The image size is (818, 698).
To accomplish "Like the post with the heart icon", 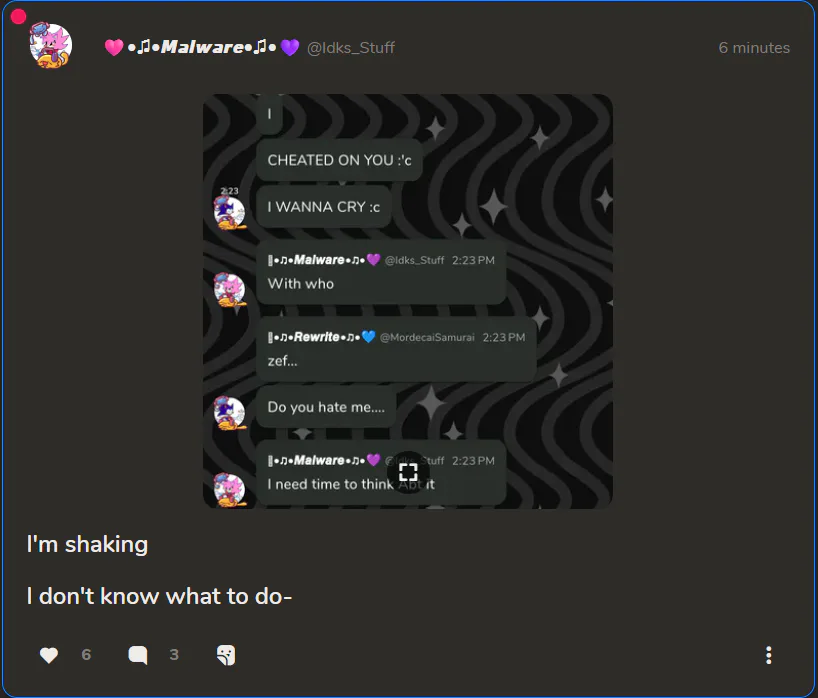I will 49,655.
